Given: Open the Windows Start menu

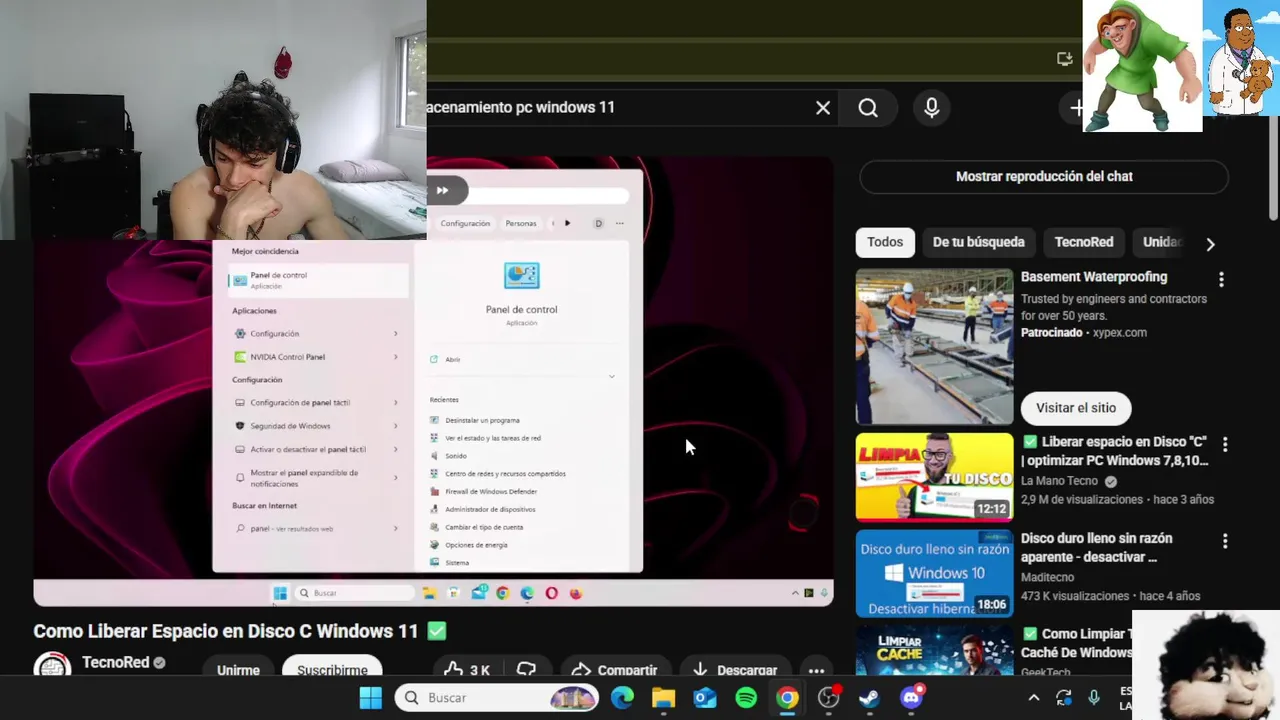Looking at the screenshot, I should pyautogui.click(x=370, y=698).
